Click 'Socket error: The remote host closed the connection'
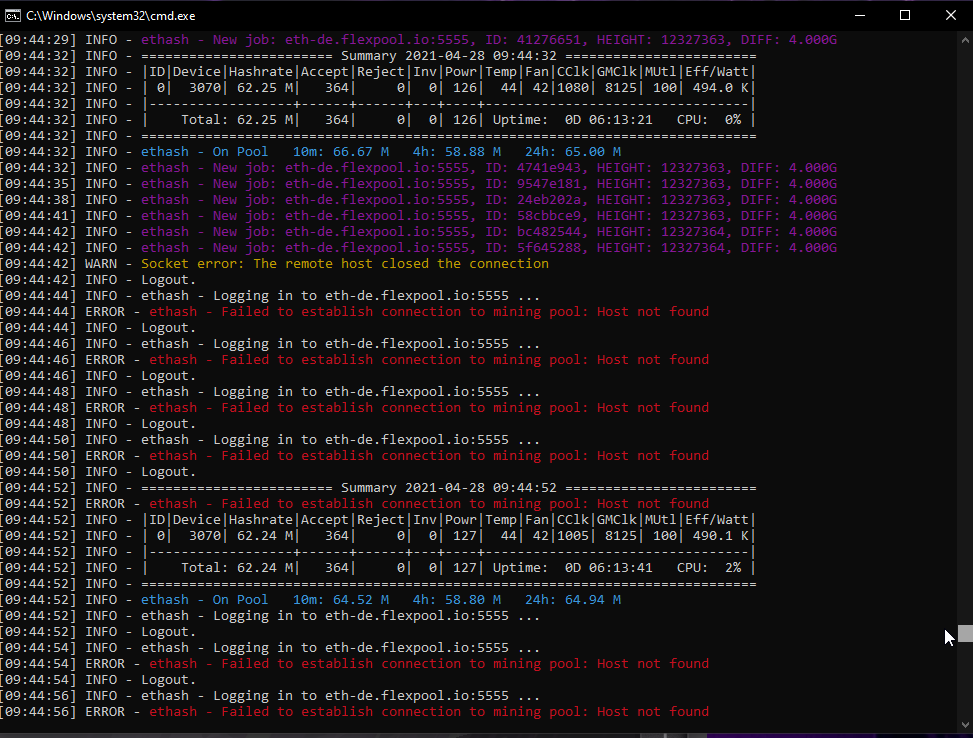 click(x=345, y=264)
